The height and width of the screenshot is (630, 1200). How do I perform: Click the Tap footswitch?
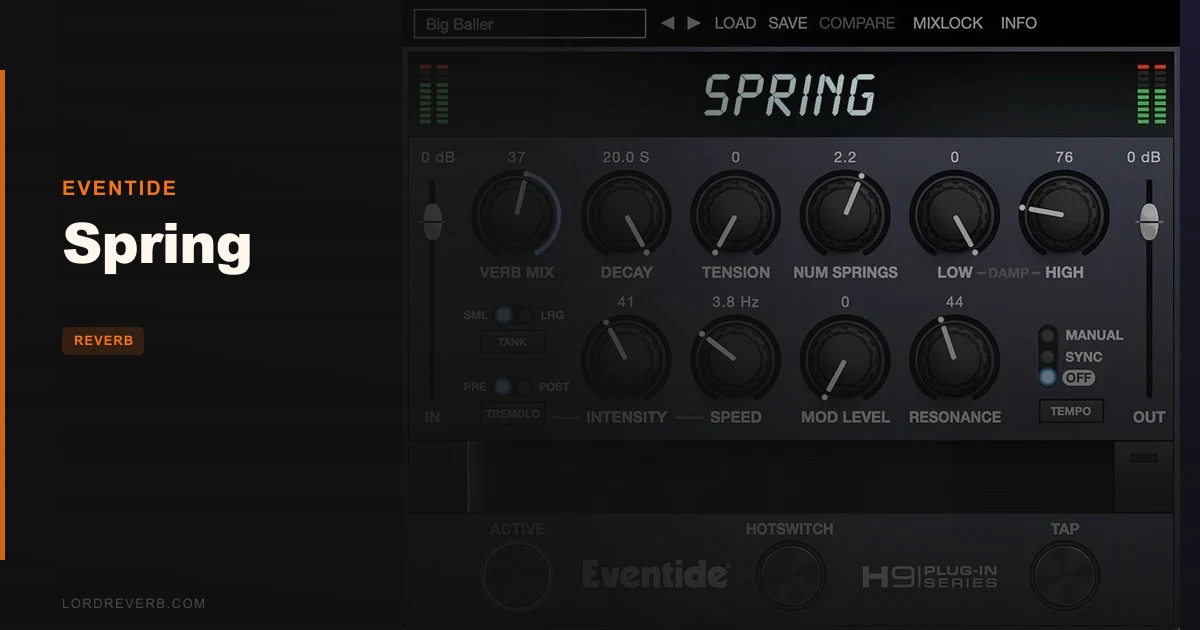1064,576
